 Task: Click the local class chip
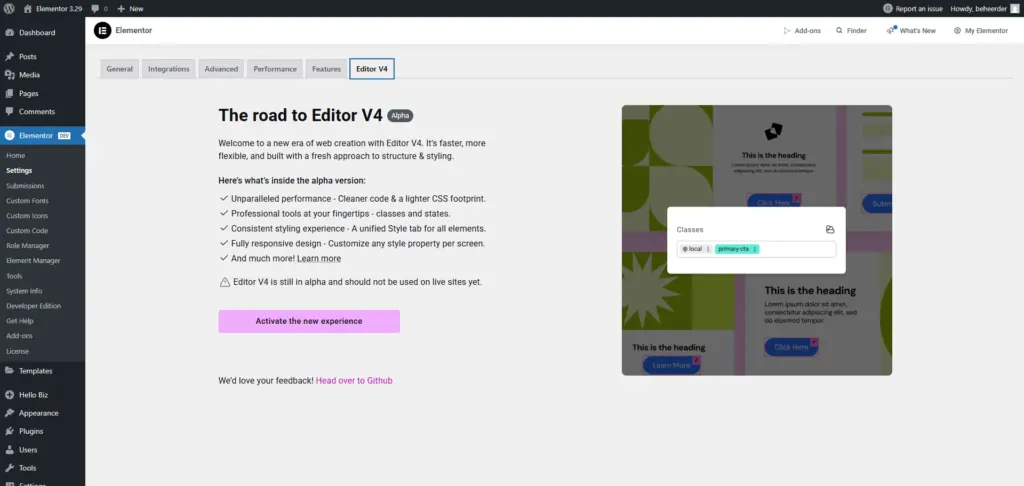696,249
